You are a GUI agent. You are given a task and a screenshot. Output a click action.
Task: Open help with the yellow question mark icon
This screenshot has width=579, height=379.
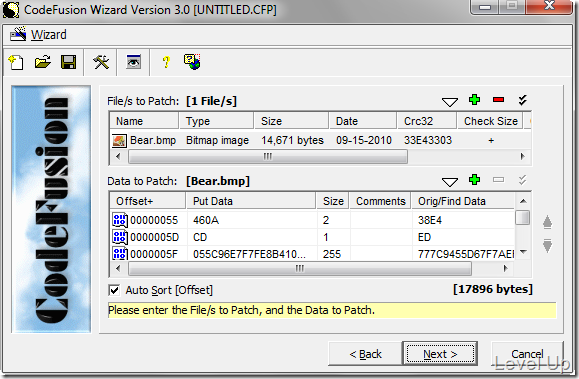[x=166, y=62]
